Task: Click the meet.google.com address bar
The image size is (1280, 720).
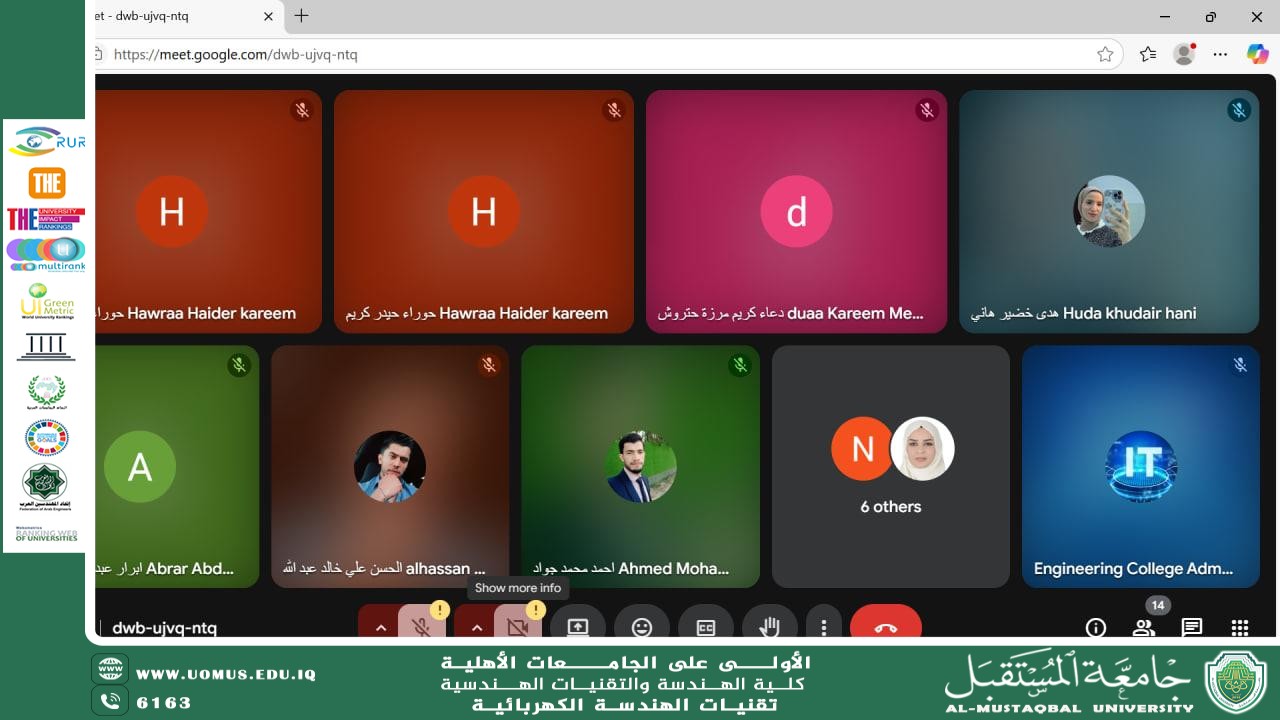Action: pyautogui.click(x=600, y=55)
